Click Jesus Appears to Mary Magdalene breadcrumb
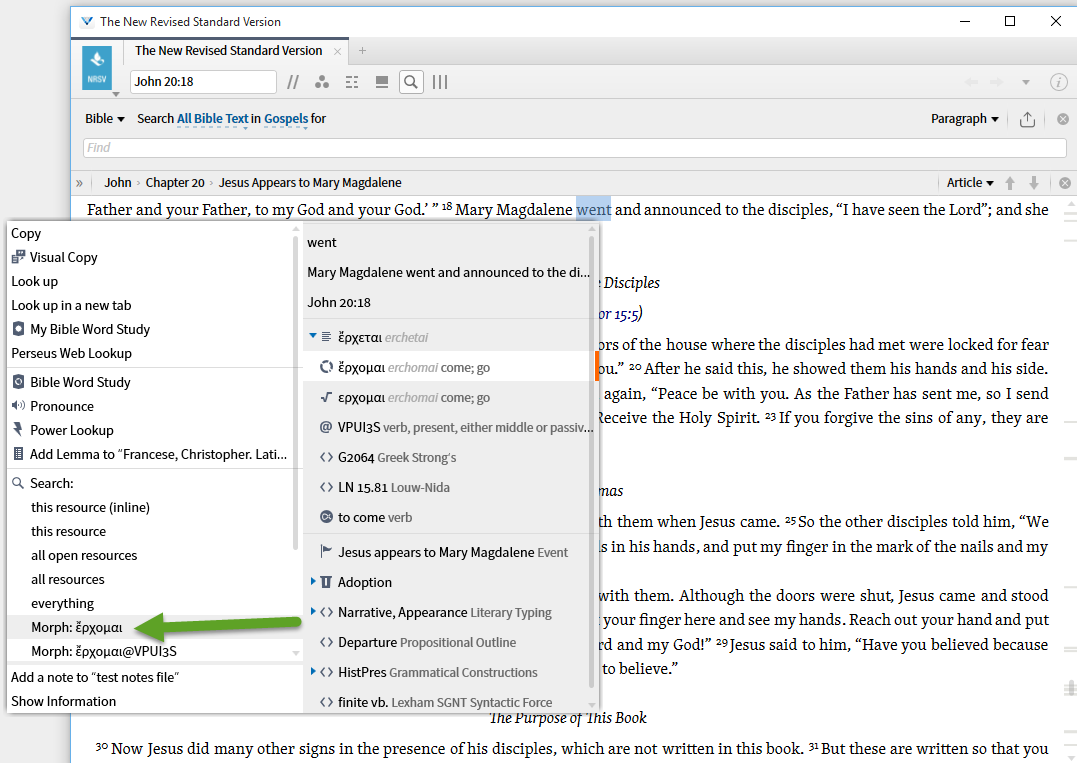Image resolution: width=1077 pixels, height=763 pixels. [310, 183]
